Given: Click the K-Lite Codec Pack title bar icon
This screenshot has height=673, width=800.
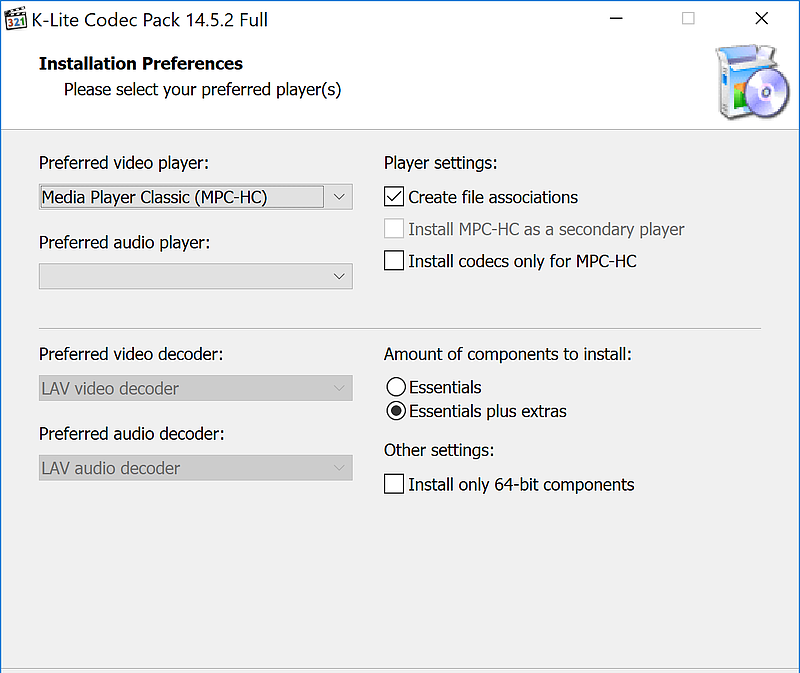Looking at the screenshot, I should coord(15,18).
